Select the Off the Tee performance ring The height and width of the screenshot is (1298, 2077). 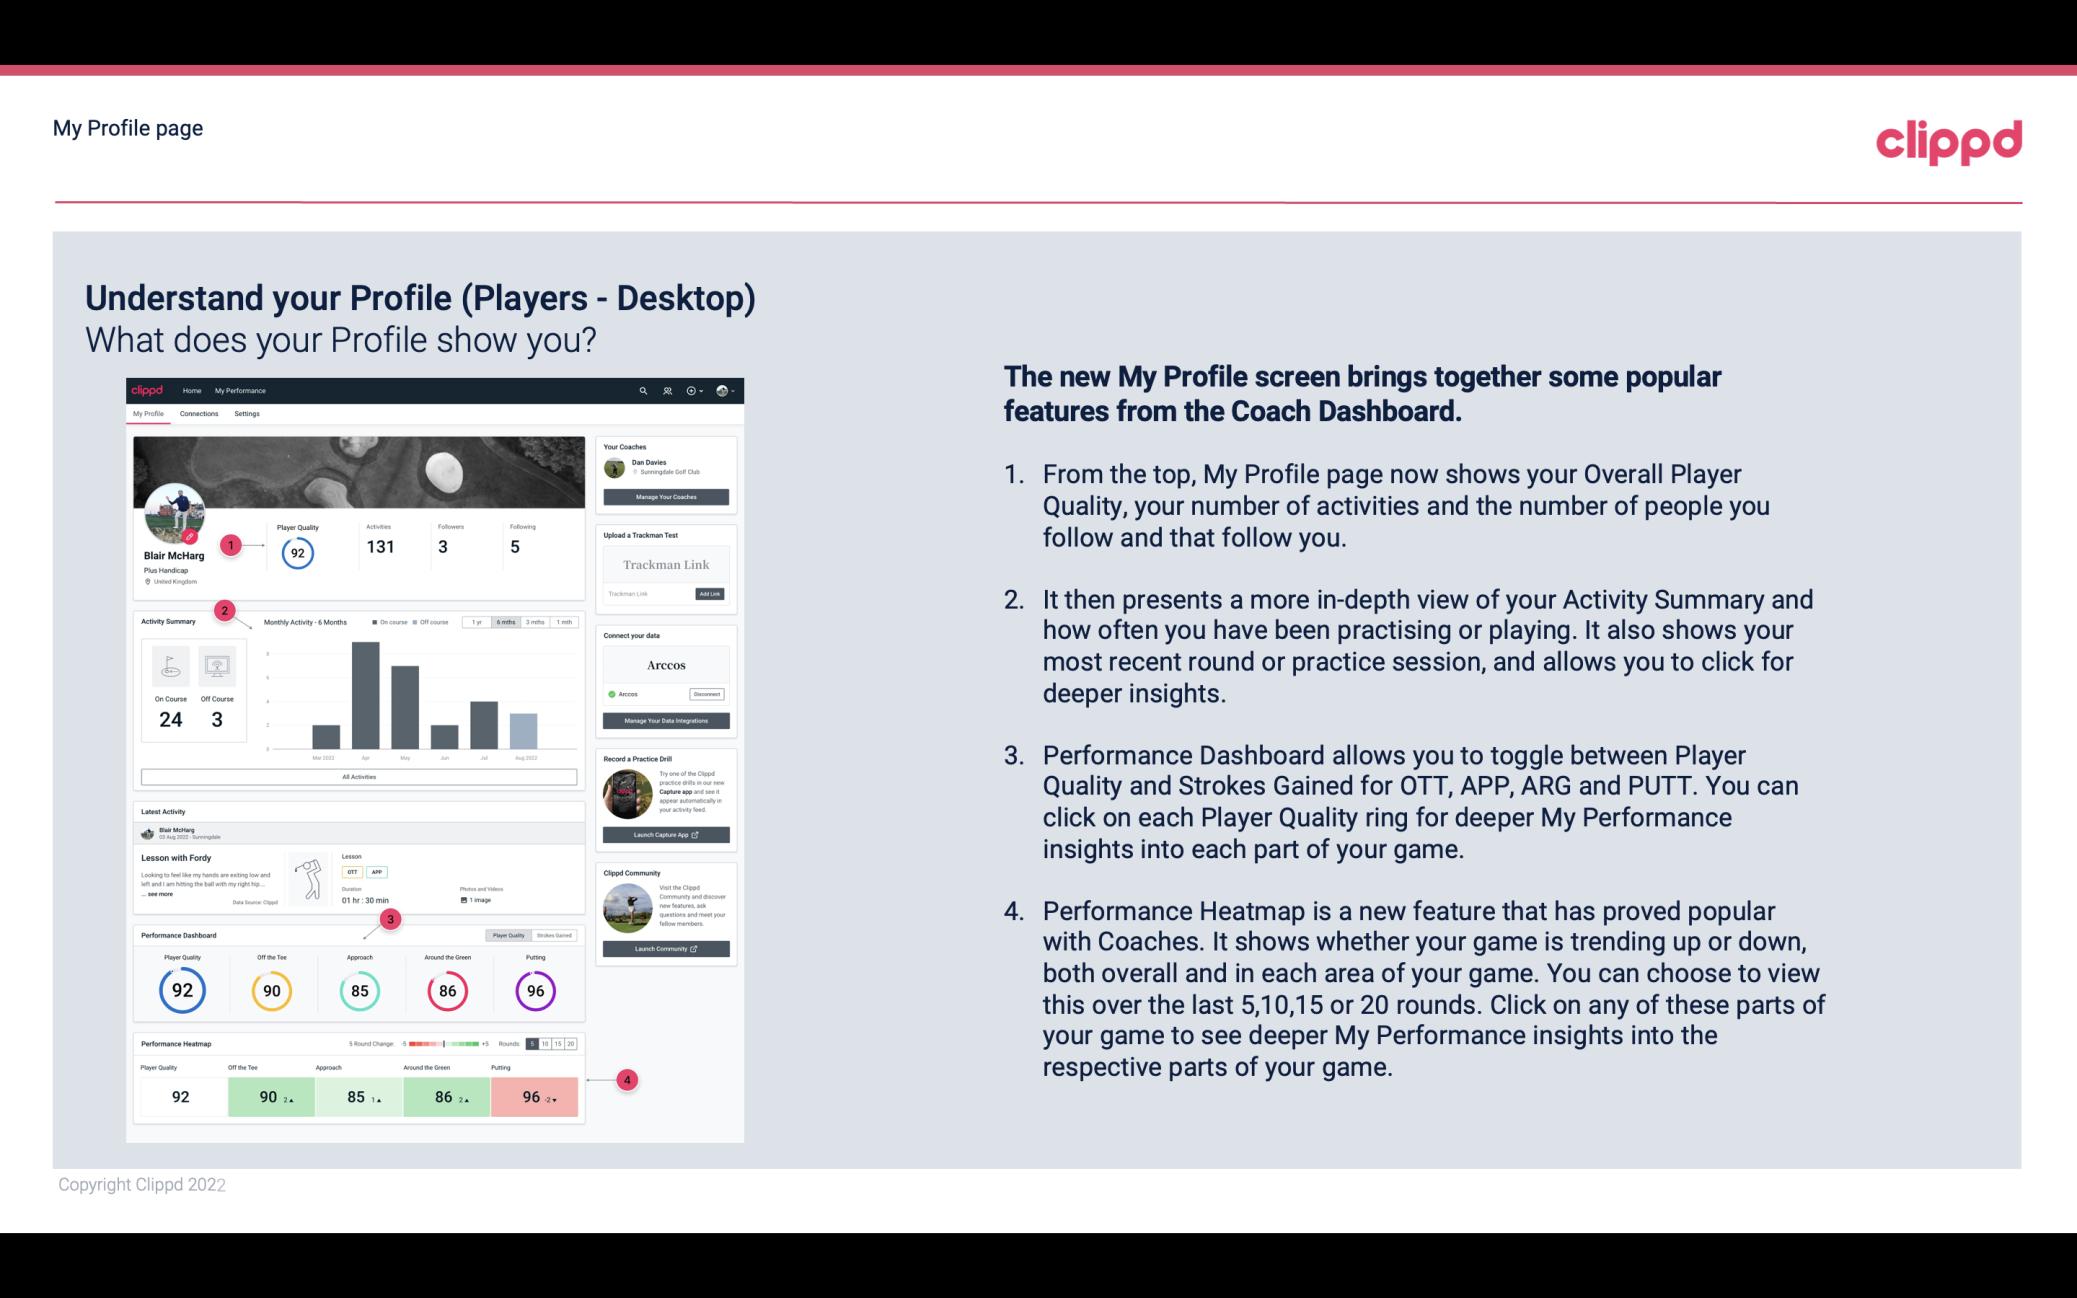(x=271, y=990)
